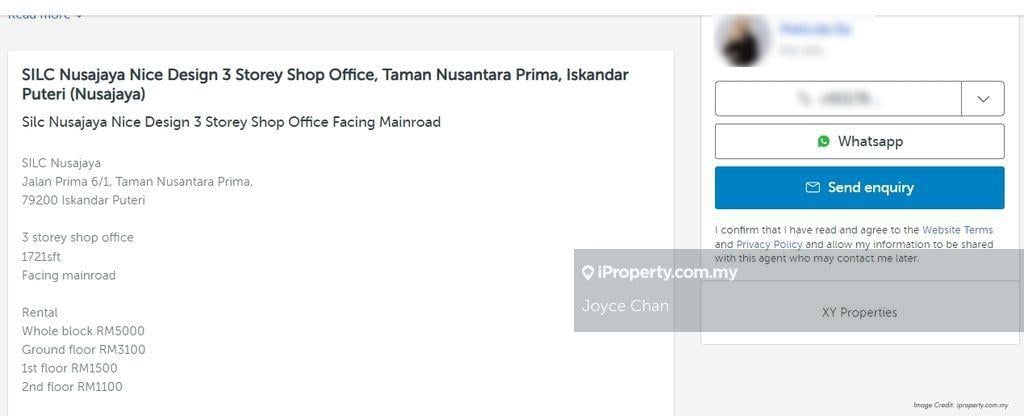
Task: Reveal the agent's blurred phone number
Action: 838,99
